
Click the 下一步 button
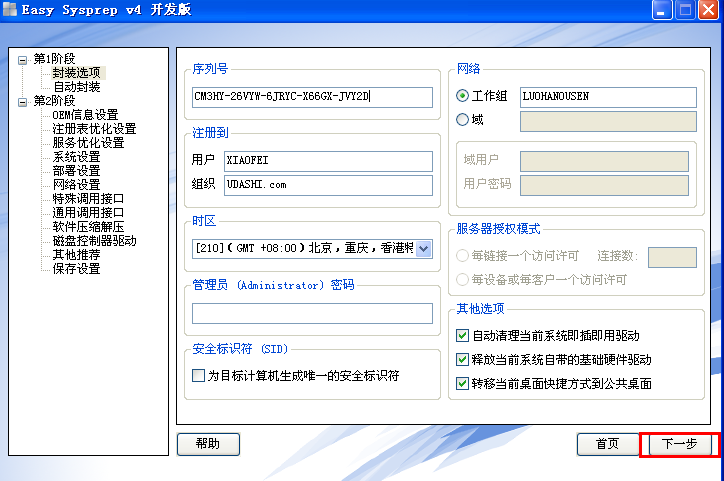point(679,444)
